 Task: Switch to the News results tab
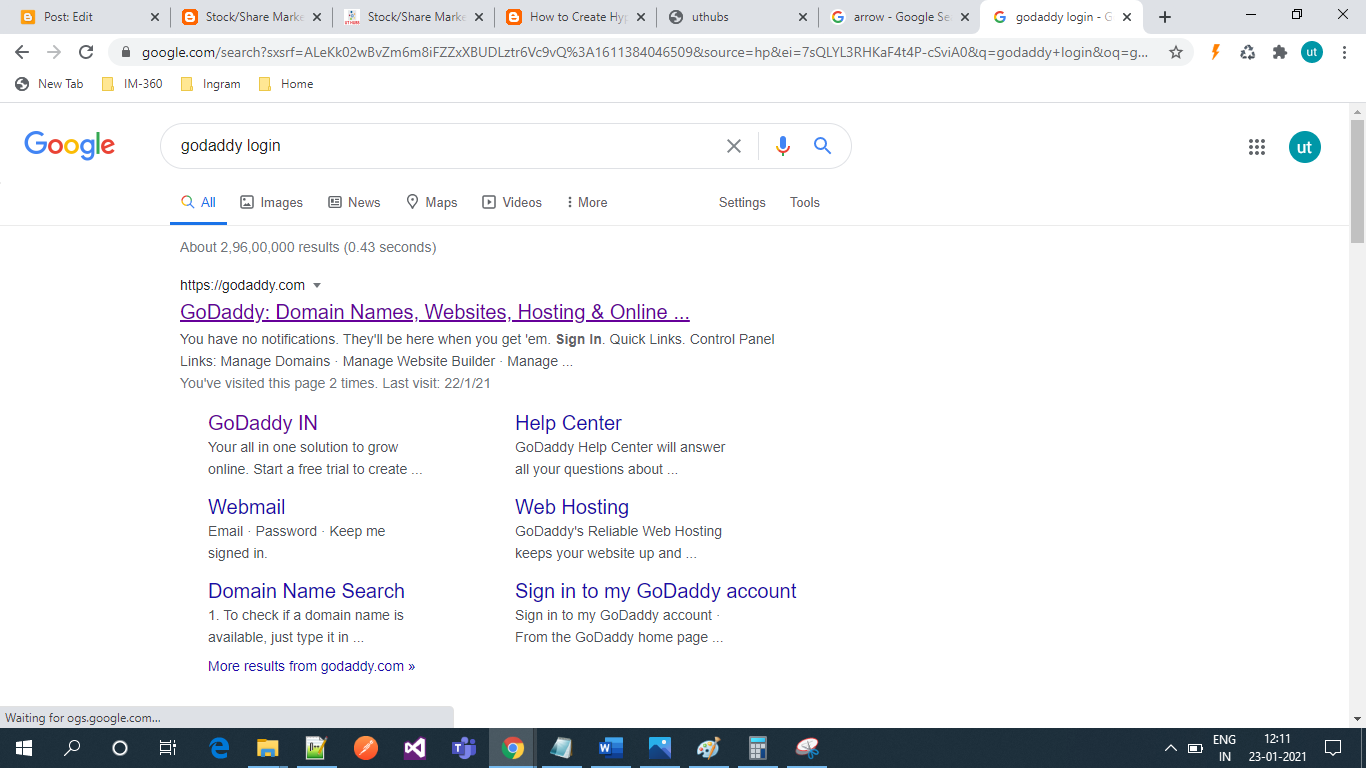click(x=354, y=202)
